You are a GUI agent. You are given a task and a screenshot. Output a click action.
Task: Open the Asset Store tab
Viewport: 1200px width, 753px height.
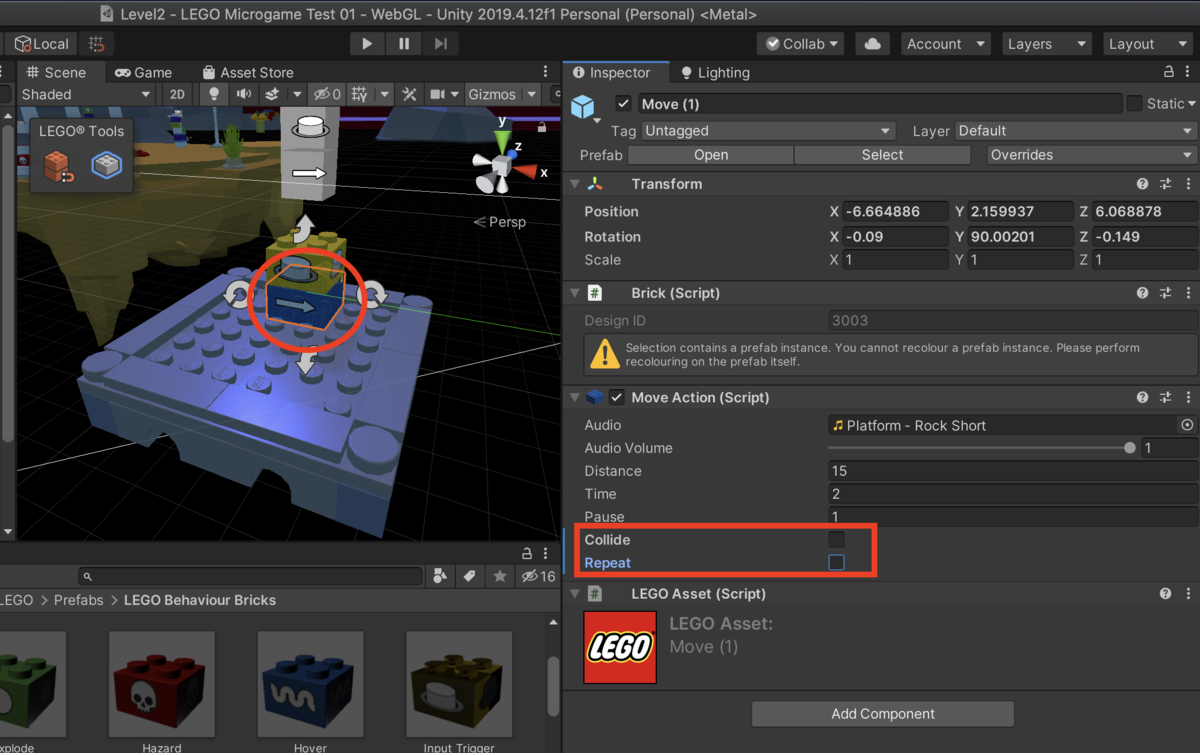pyautogui.click(x=248, y=72)
